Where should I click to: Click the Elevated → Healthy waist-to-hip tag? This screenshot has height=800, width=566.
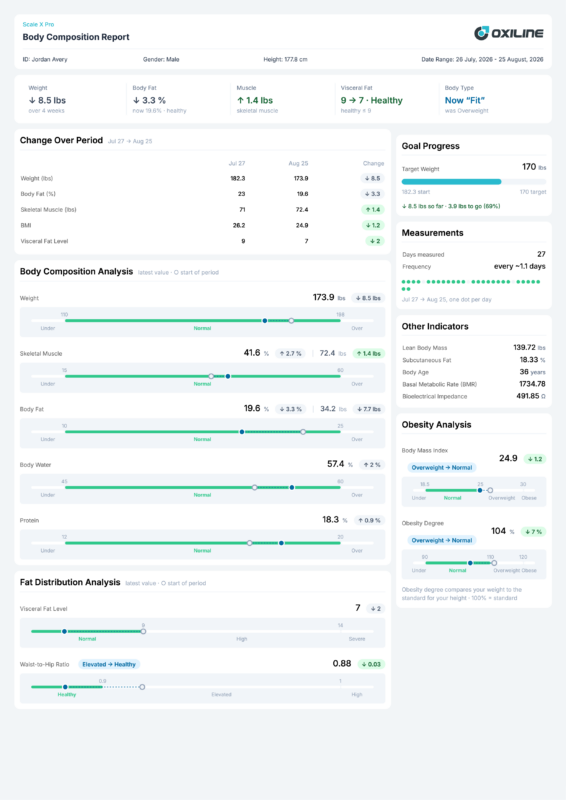(109, 664)
